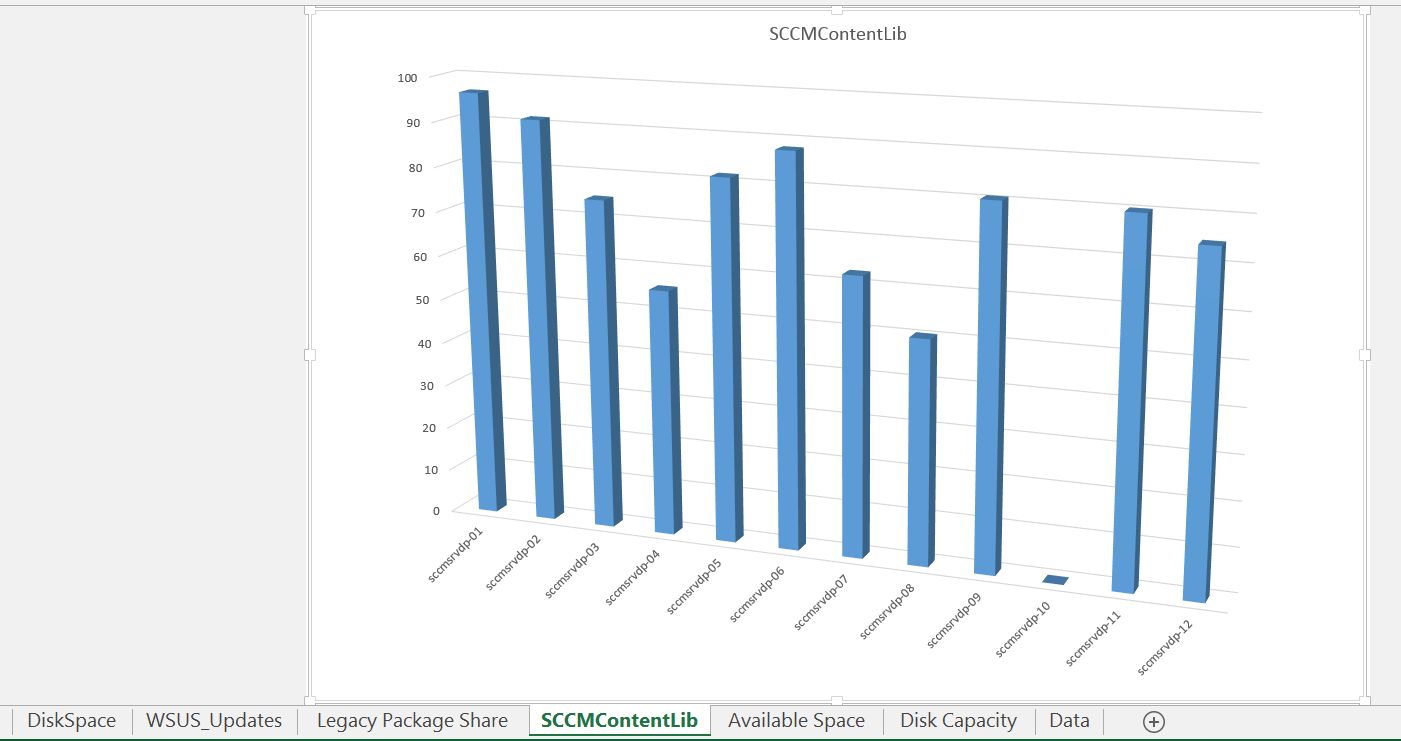Click the active SCCMContentLib sheet tab
1401x741 pixels.
619,721
